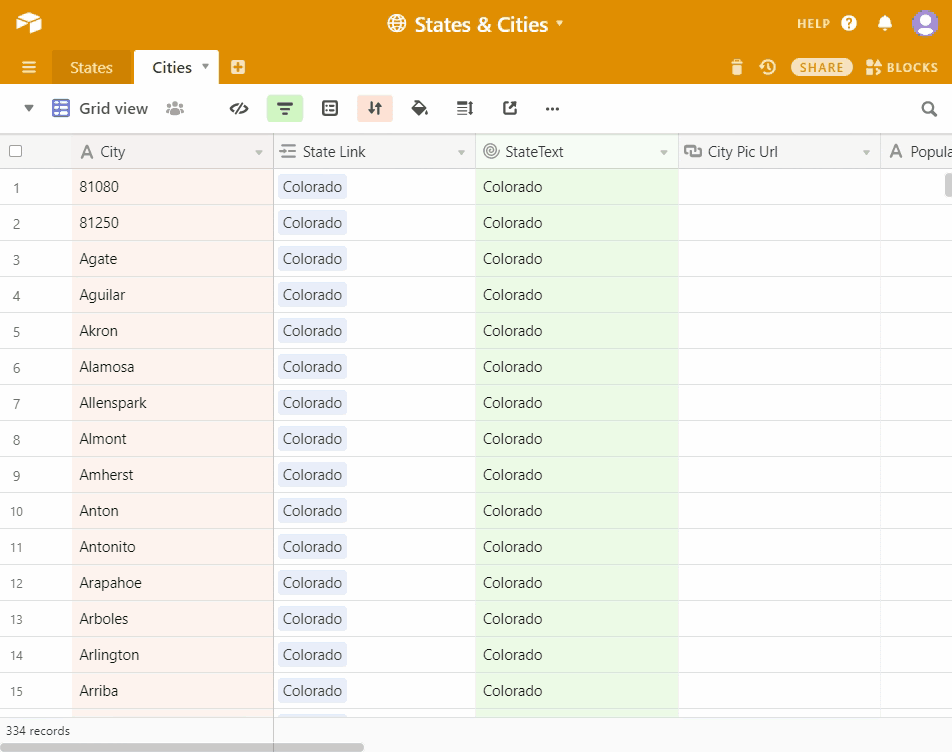952x752 pixels.
Task: Expand the StateText column dropdown arrow
Action: pyautogui.click(x=664, y=153)
